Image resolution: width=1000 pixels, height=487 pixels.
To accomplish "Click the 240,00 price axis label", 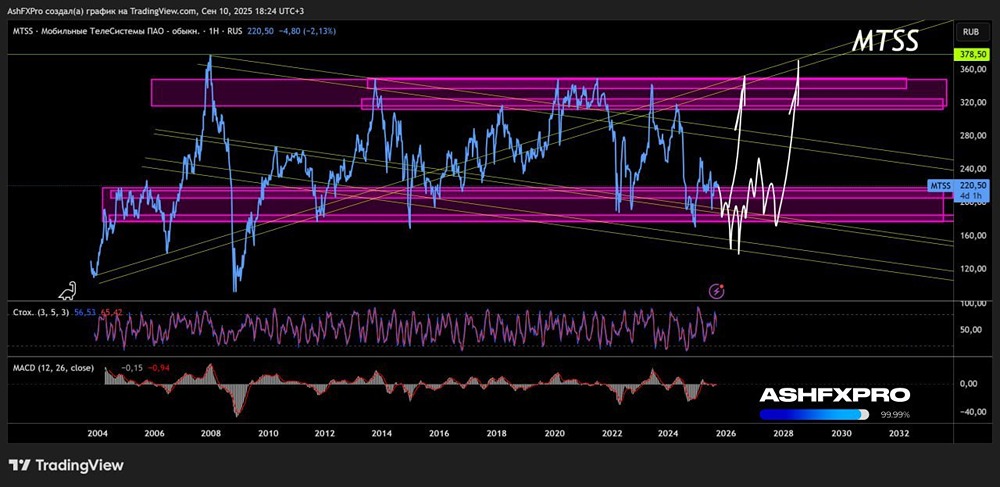I will [x=971, y=169].
